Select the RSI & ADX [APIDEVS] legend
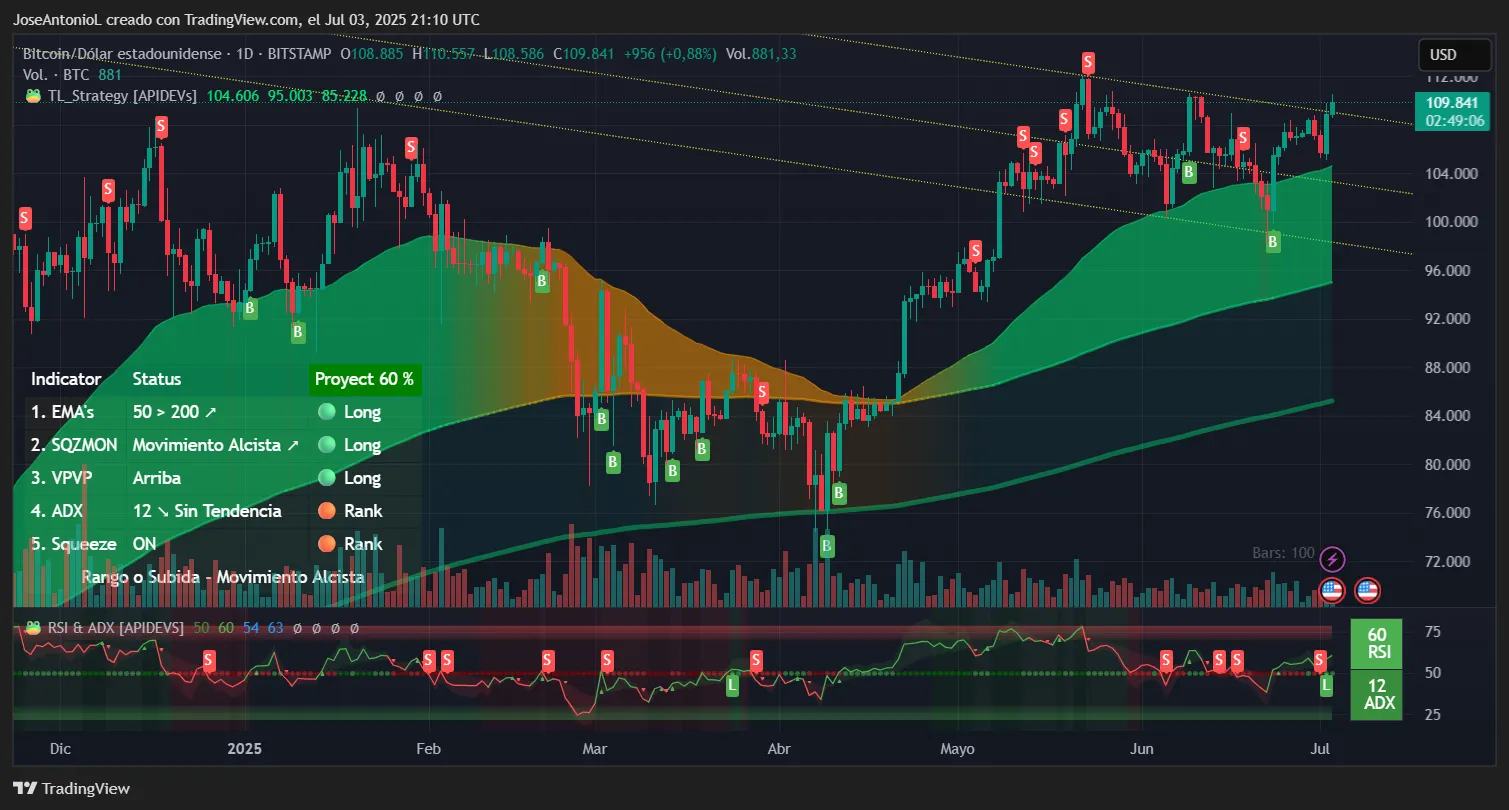 point(104,628)
